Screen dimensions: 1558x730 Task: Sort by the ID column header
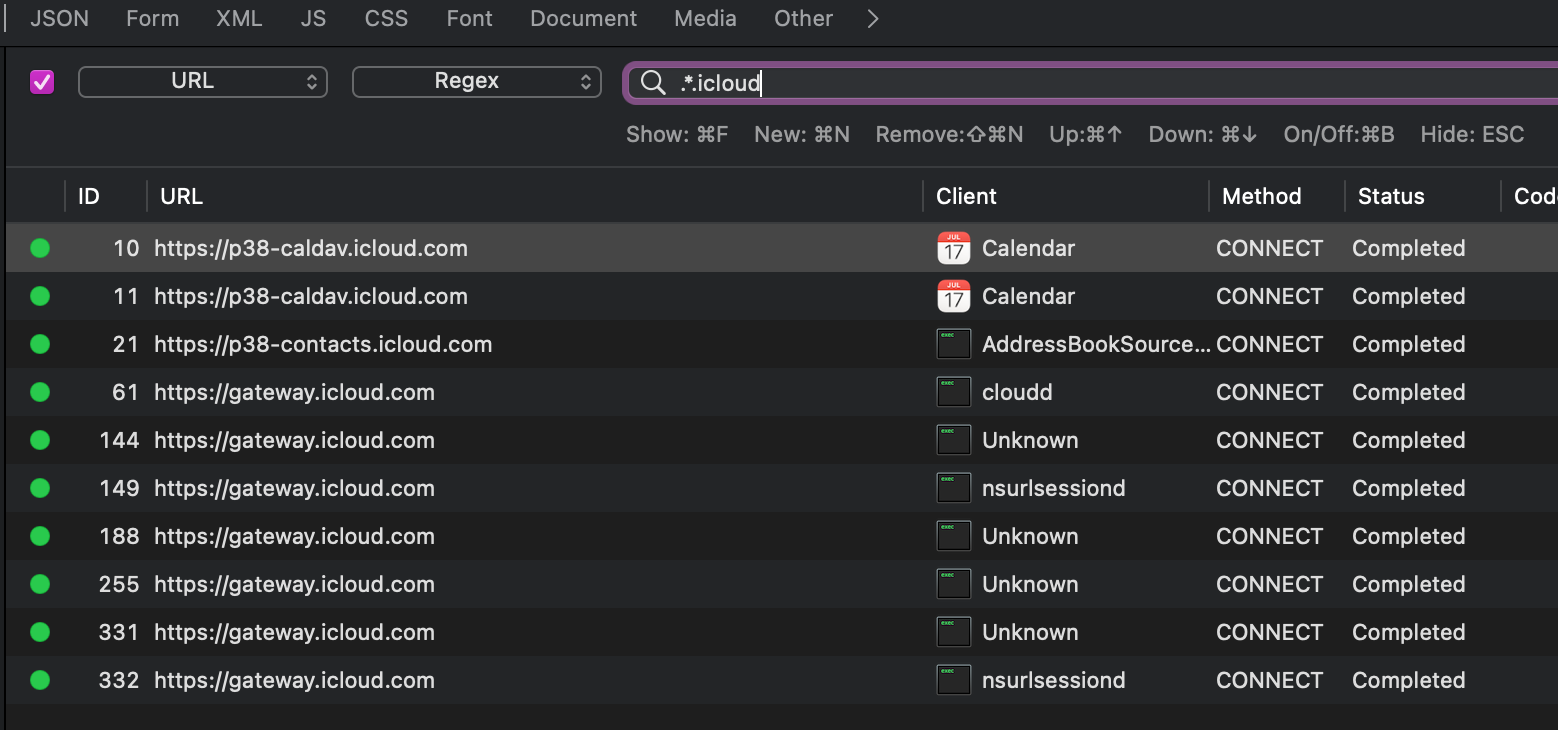tap(89, 196)
